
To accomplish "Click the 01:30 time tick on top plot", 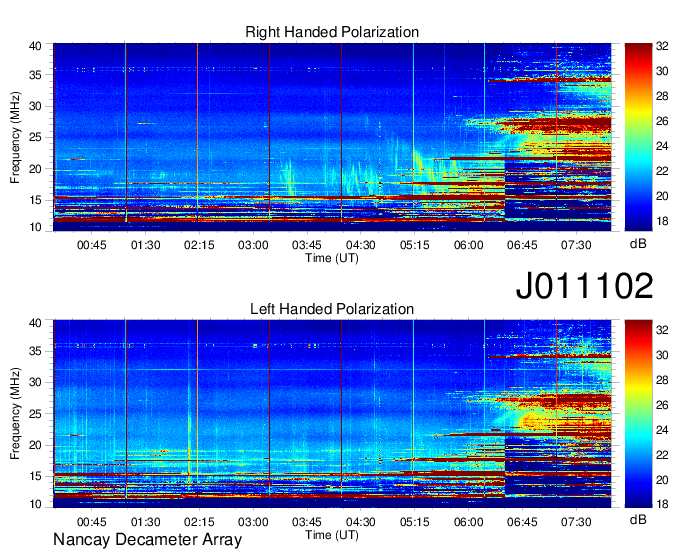I will pos(146,245).
